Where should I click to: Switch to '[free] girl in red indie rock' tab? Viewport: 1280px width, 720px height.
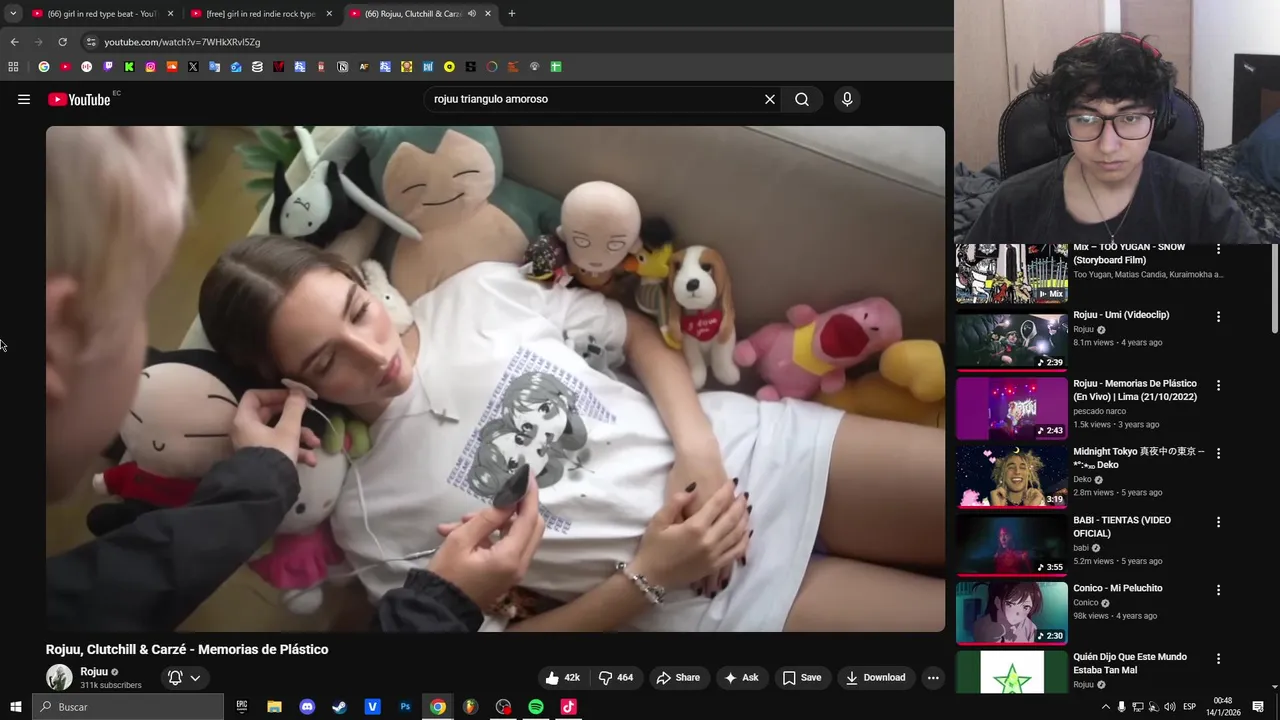click(260, 14)
